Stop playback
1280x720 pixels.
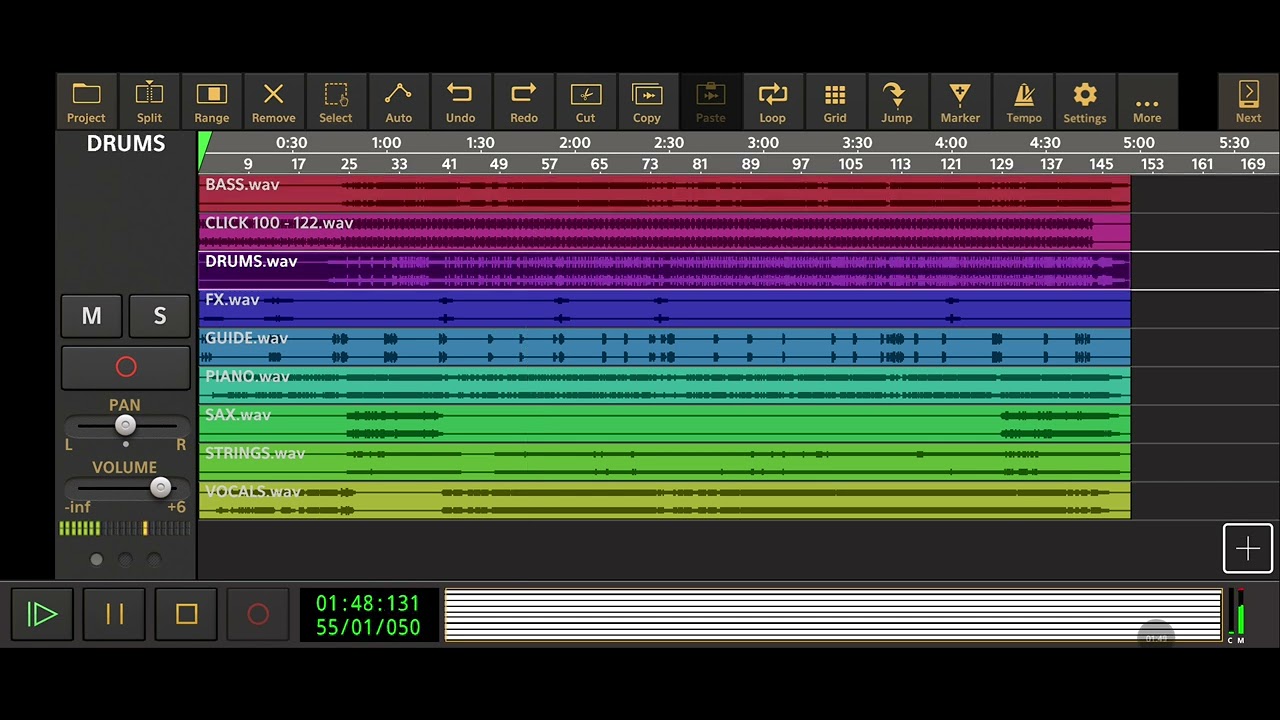186,614
